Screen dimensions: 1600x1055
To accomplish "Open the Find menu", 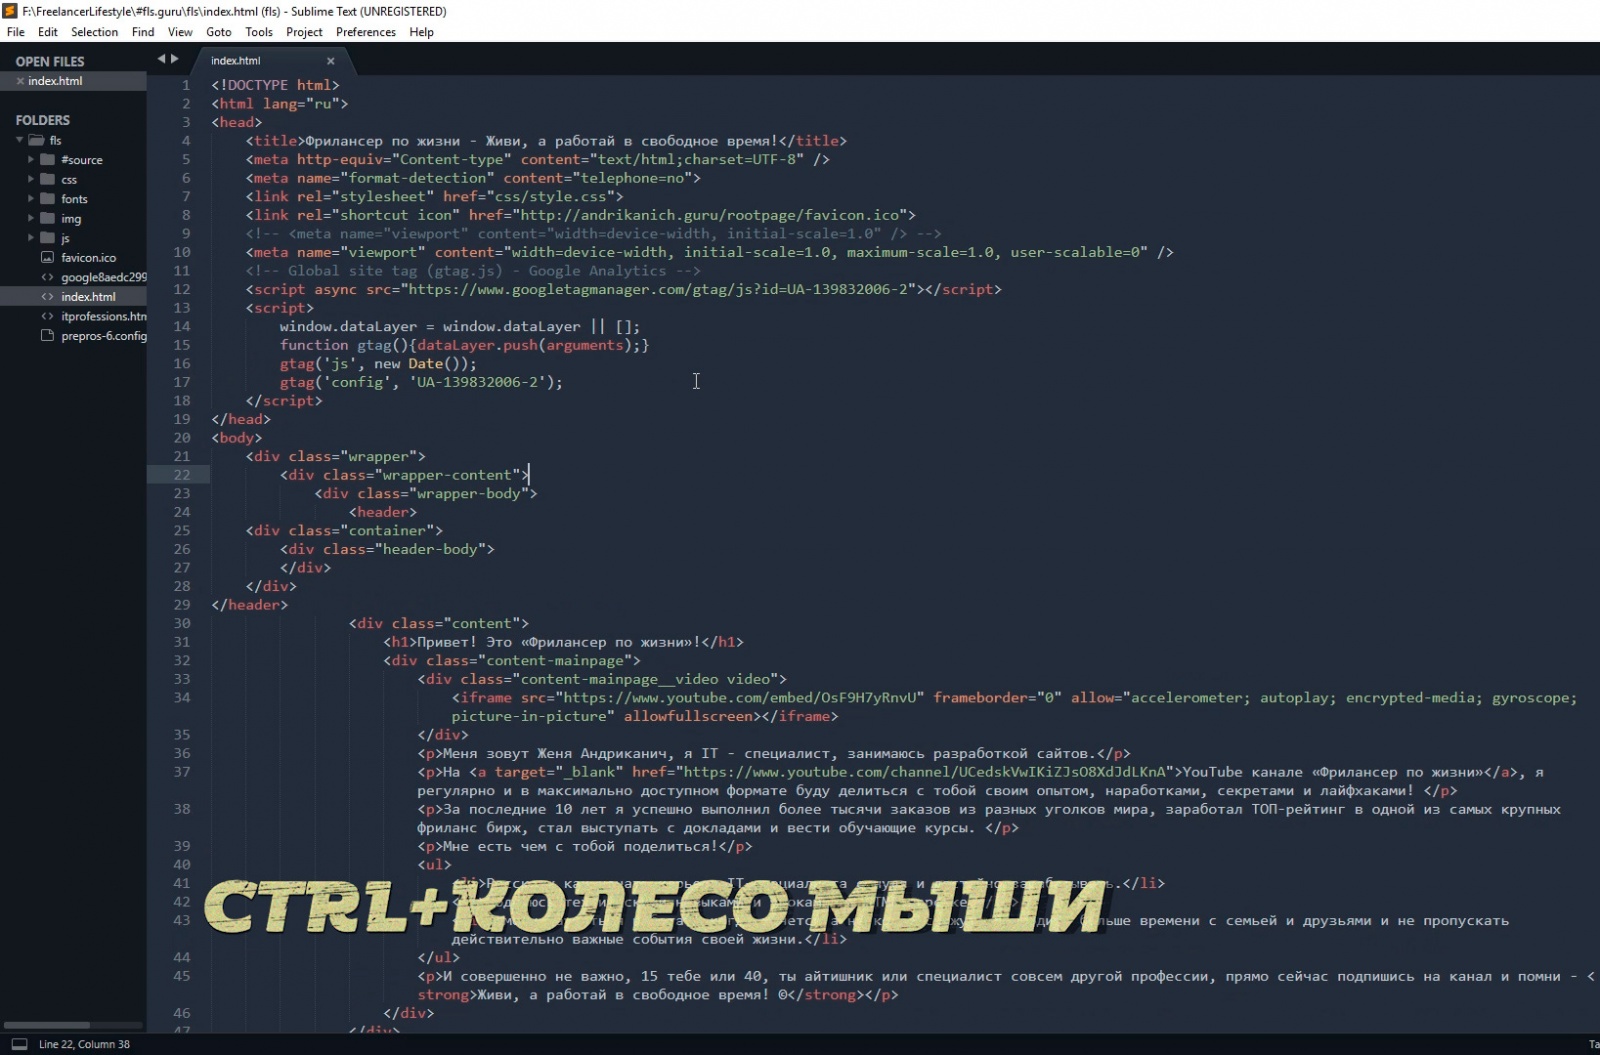I will click(143, 32).
